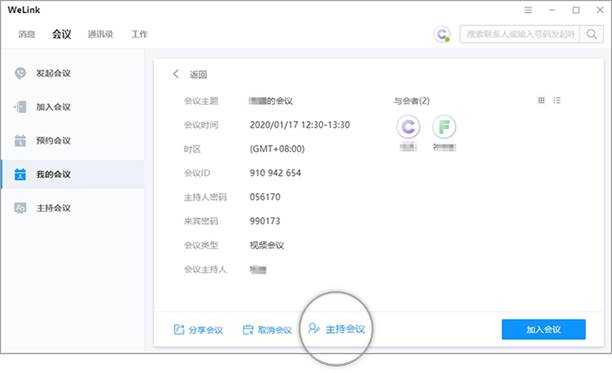Switch attendees to grid view
Viewport: 612px width, 373px height.
(x=541, y=101)
